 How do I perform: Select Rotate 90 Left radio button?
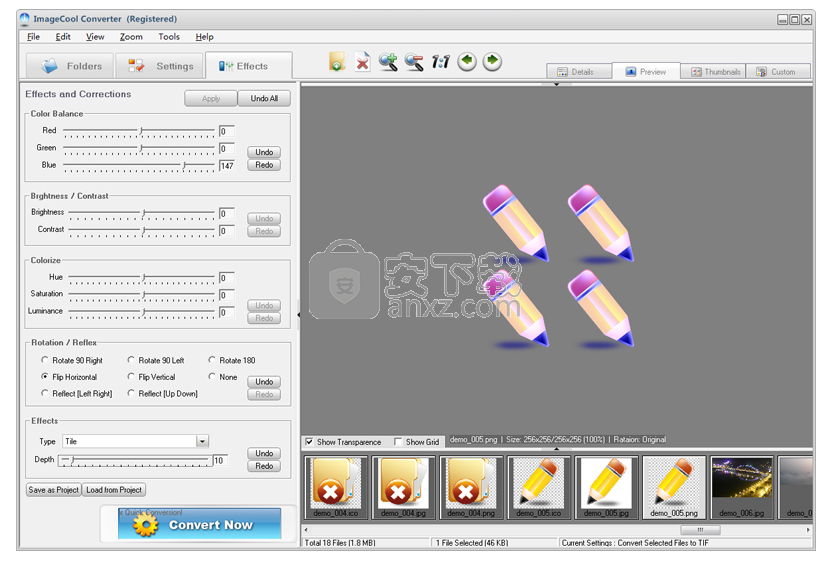pyautogui.click(x=131, y=360)
